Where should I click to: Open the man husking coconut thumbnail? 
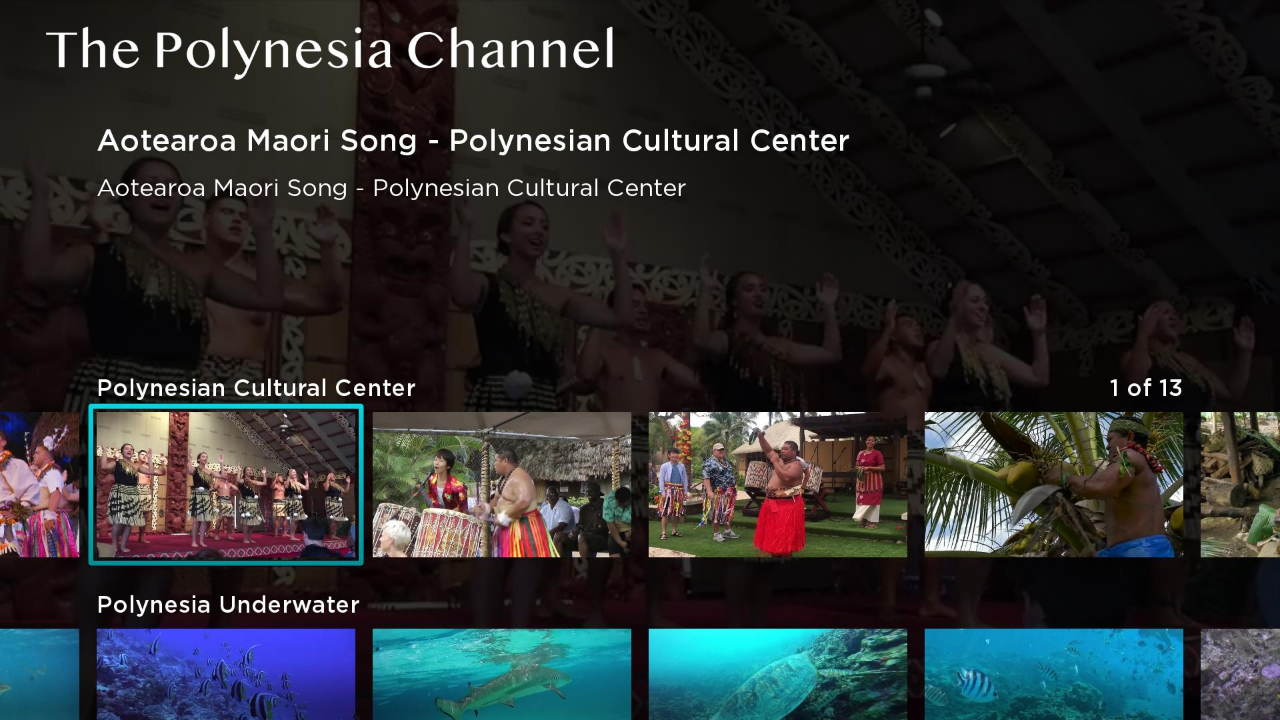point(1054,485)
